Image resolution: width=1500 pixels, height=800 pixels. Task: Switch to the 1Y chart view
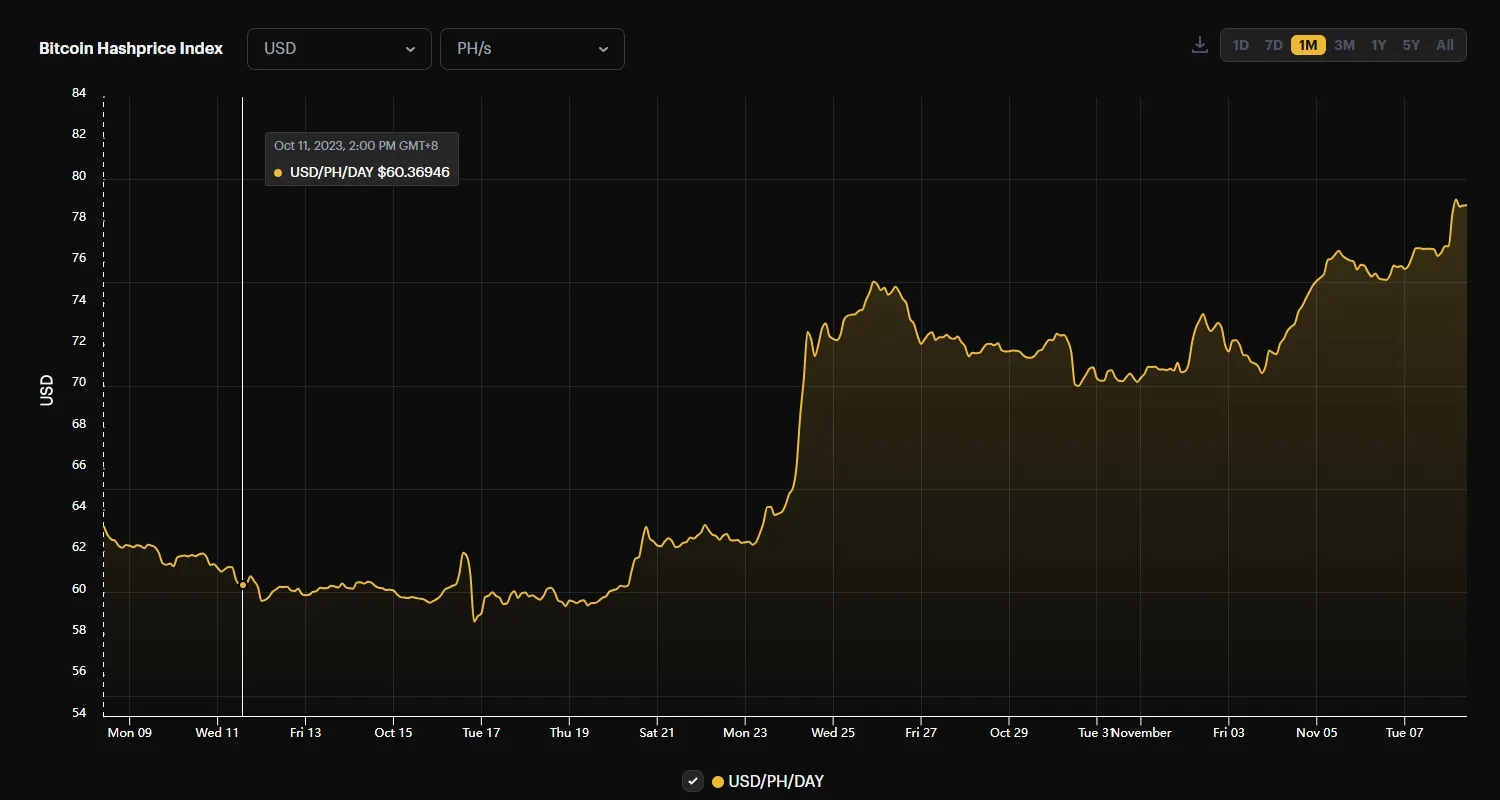1378,45
